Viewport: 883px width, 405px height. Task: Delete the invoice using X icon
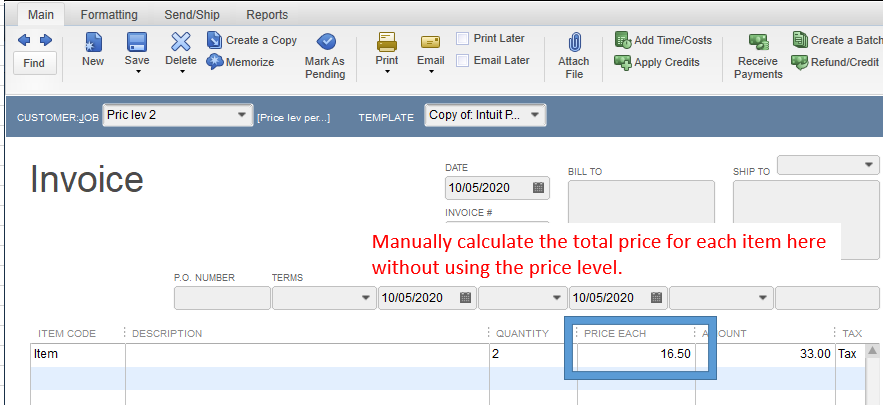pos(181,42)
